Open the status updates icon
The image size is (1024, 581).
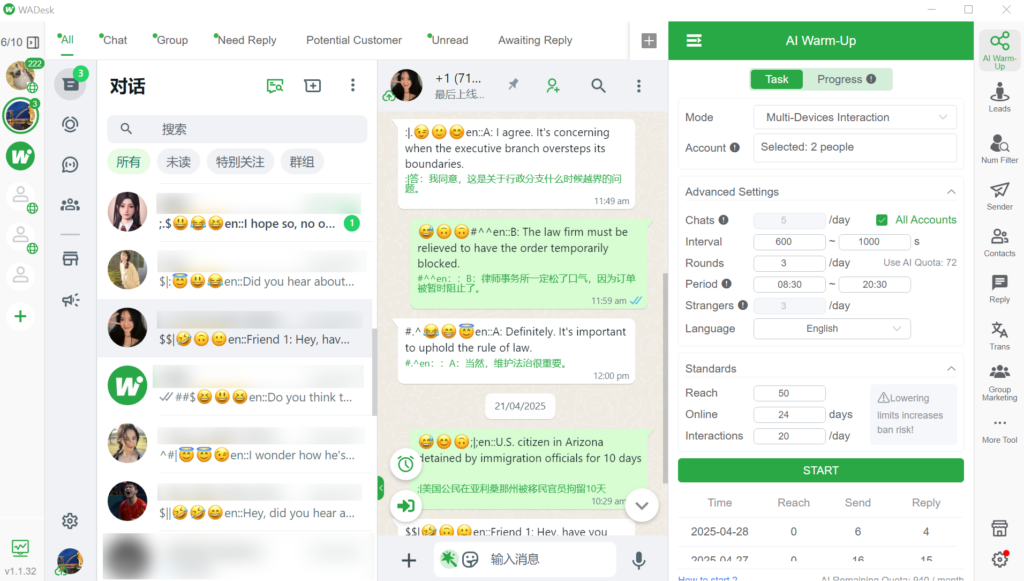click(70, 124)
